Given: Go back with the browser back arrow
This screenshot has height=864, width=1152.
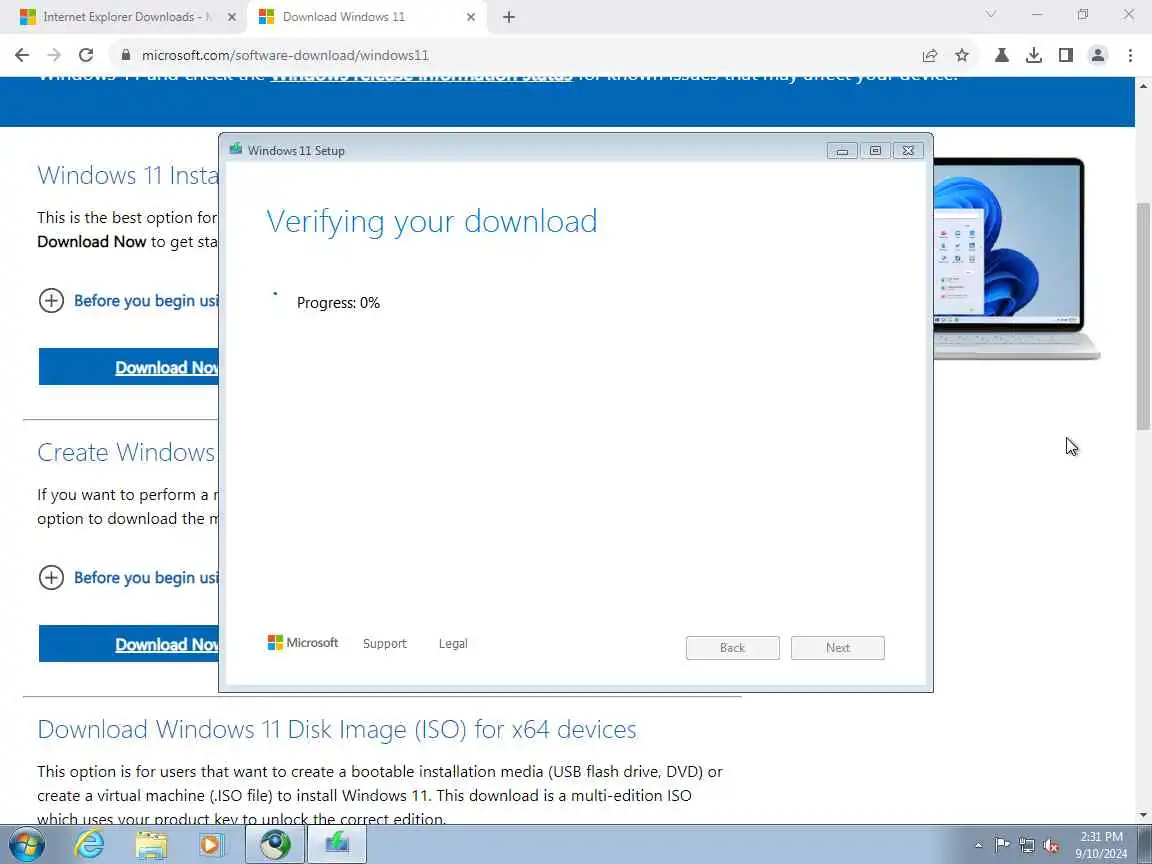Looking at the screenshot, I should [x=22, y=55].
